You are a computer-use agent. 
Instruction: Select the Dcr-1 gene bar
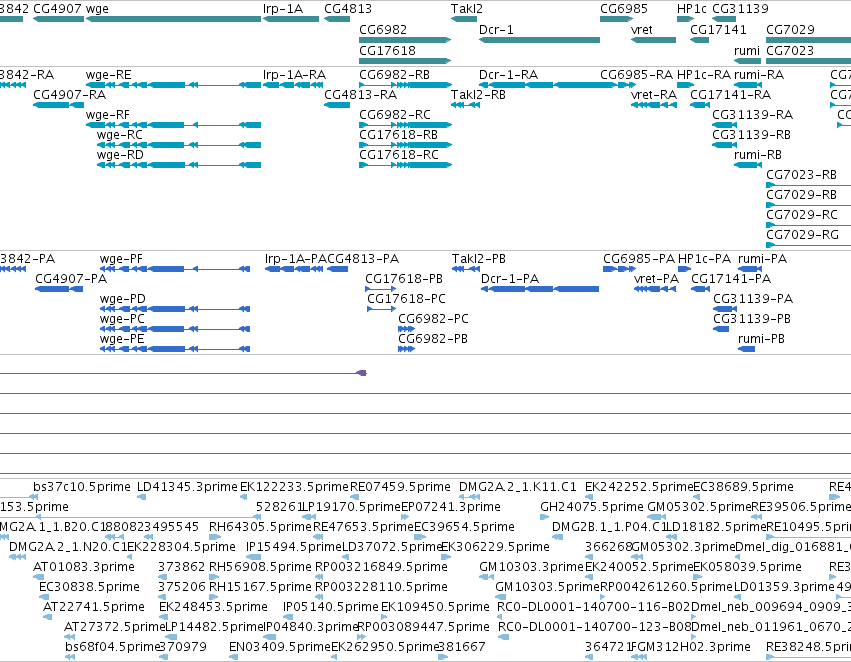[539, 40]
